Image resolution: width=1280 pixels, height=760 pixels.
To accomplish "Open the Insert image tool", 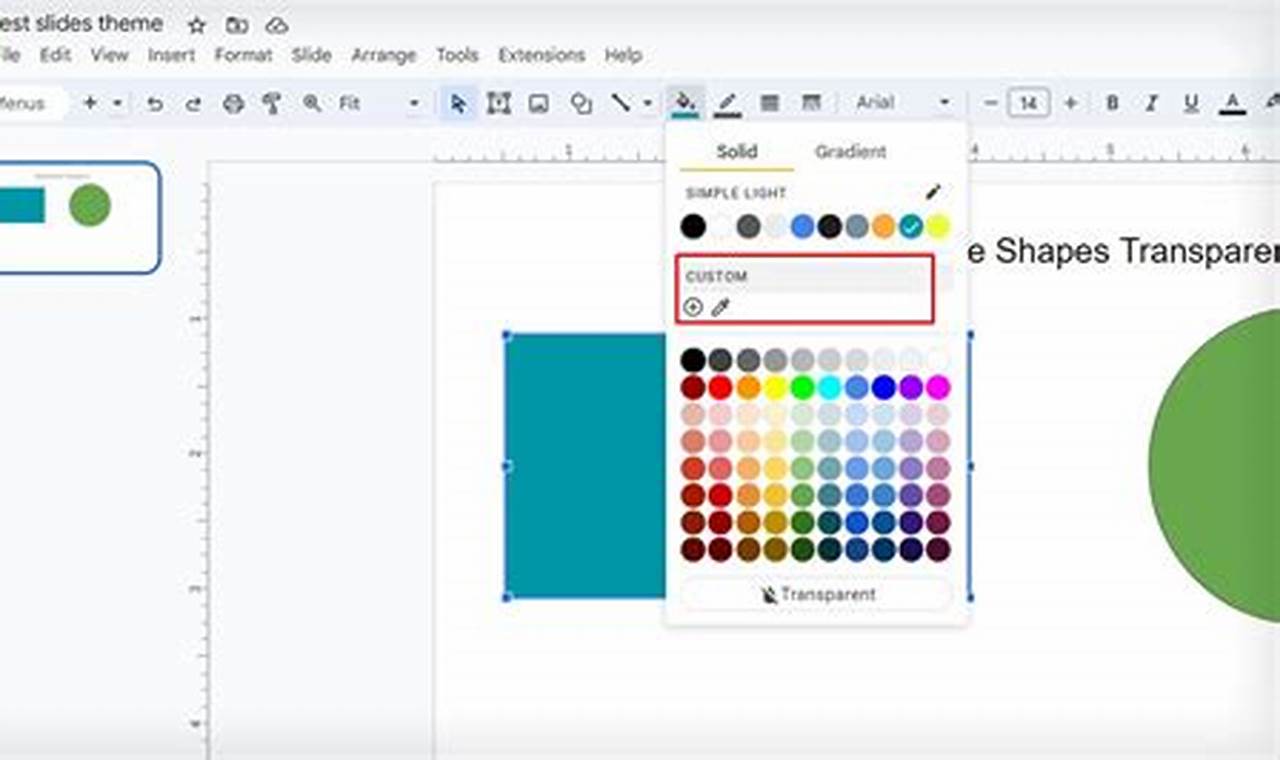I will [x=540, y=102].
